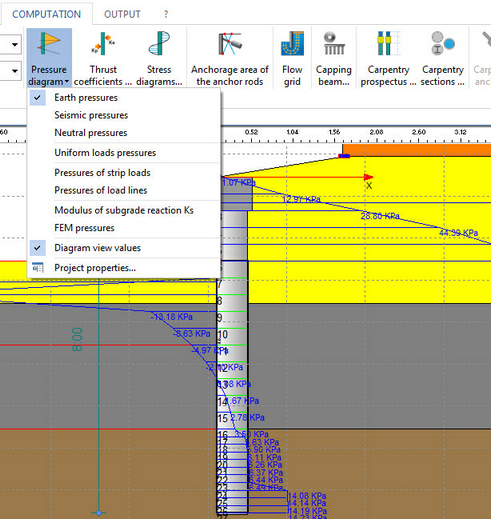Screen dimensions: 491x519
Task: Display the Flow grid
Action: pyautogui.click(x=292, y=58)
